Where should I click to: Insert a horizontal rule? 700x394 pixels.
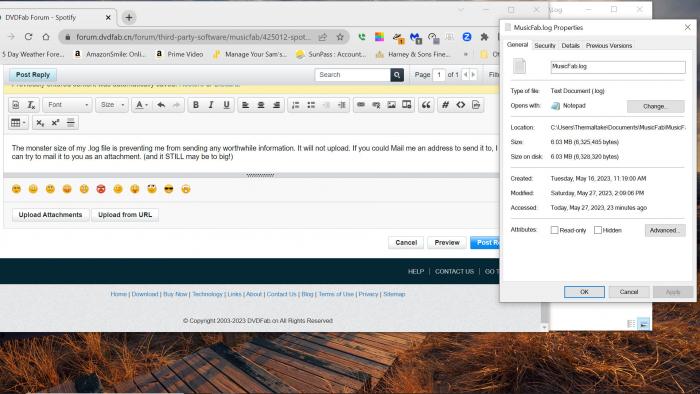click(x=71, y=123)
